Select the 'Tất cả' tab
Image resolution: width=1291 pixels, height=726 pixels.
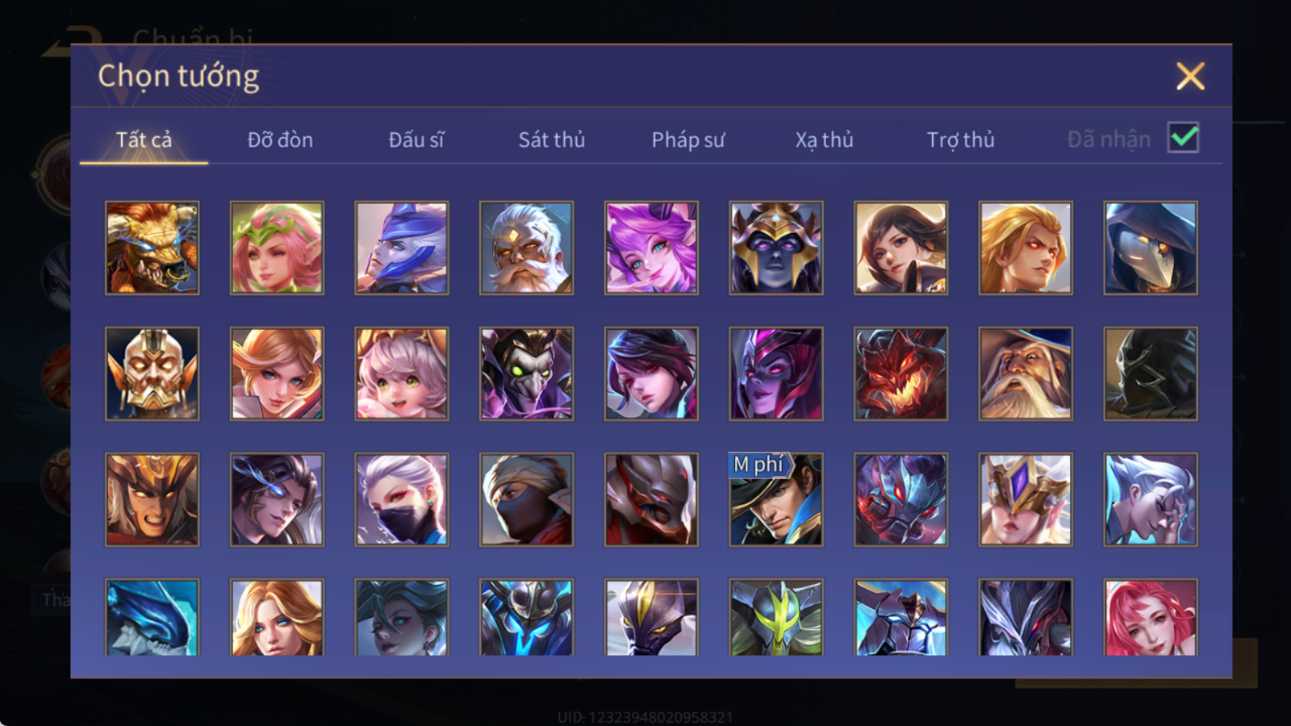(x=144, y=140)
